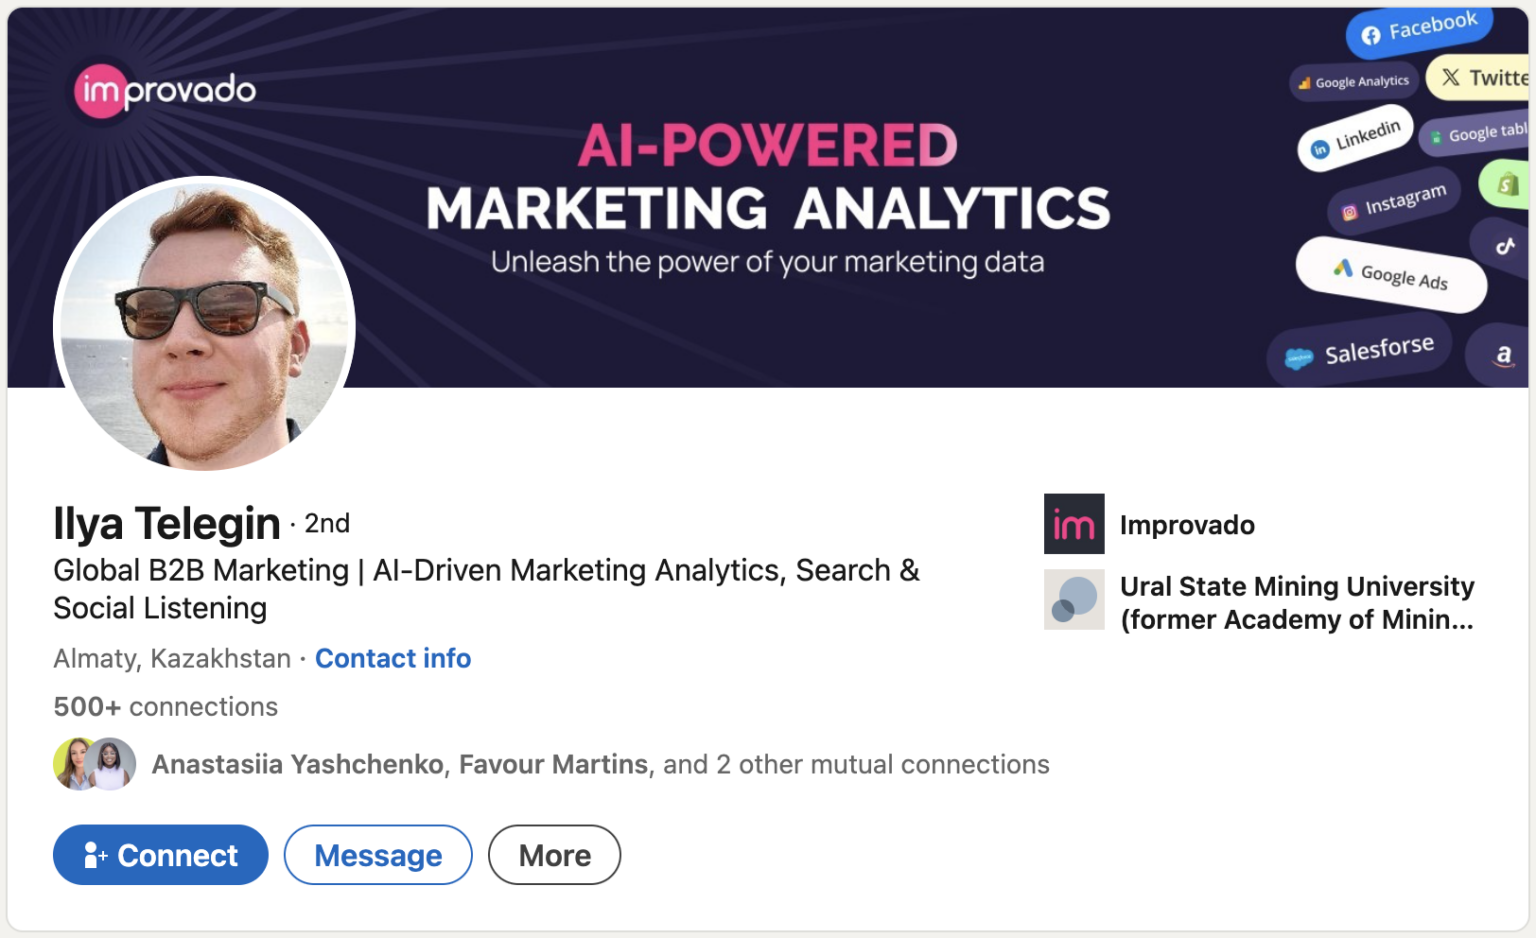This screenshot has height=938, width=1536.
Task: View the 500+ connections list
Action: pyautogui.click(x=165, y=707)
